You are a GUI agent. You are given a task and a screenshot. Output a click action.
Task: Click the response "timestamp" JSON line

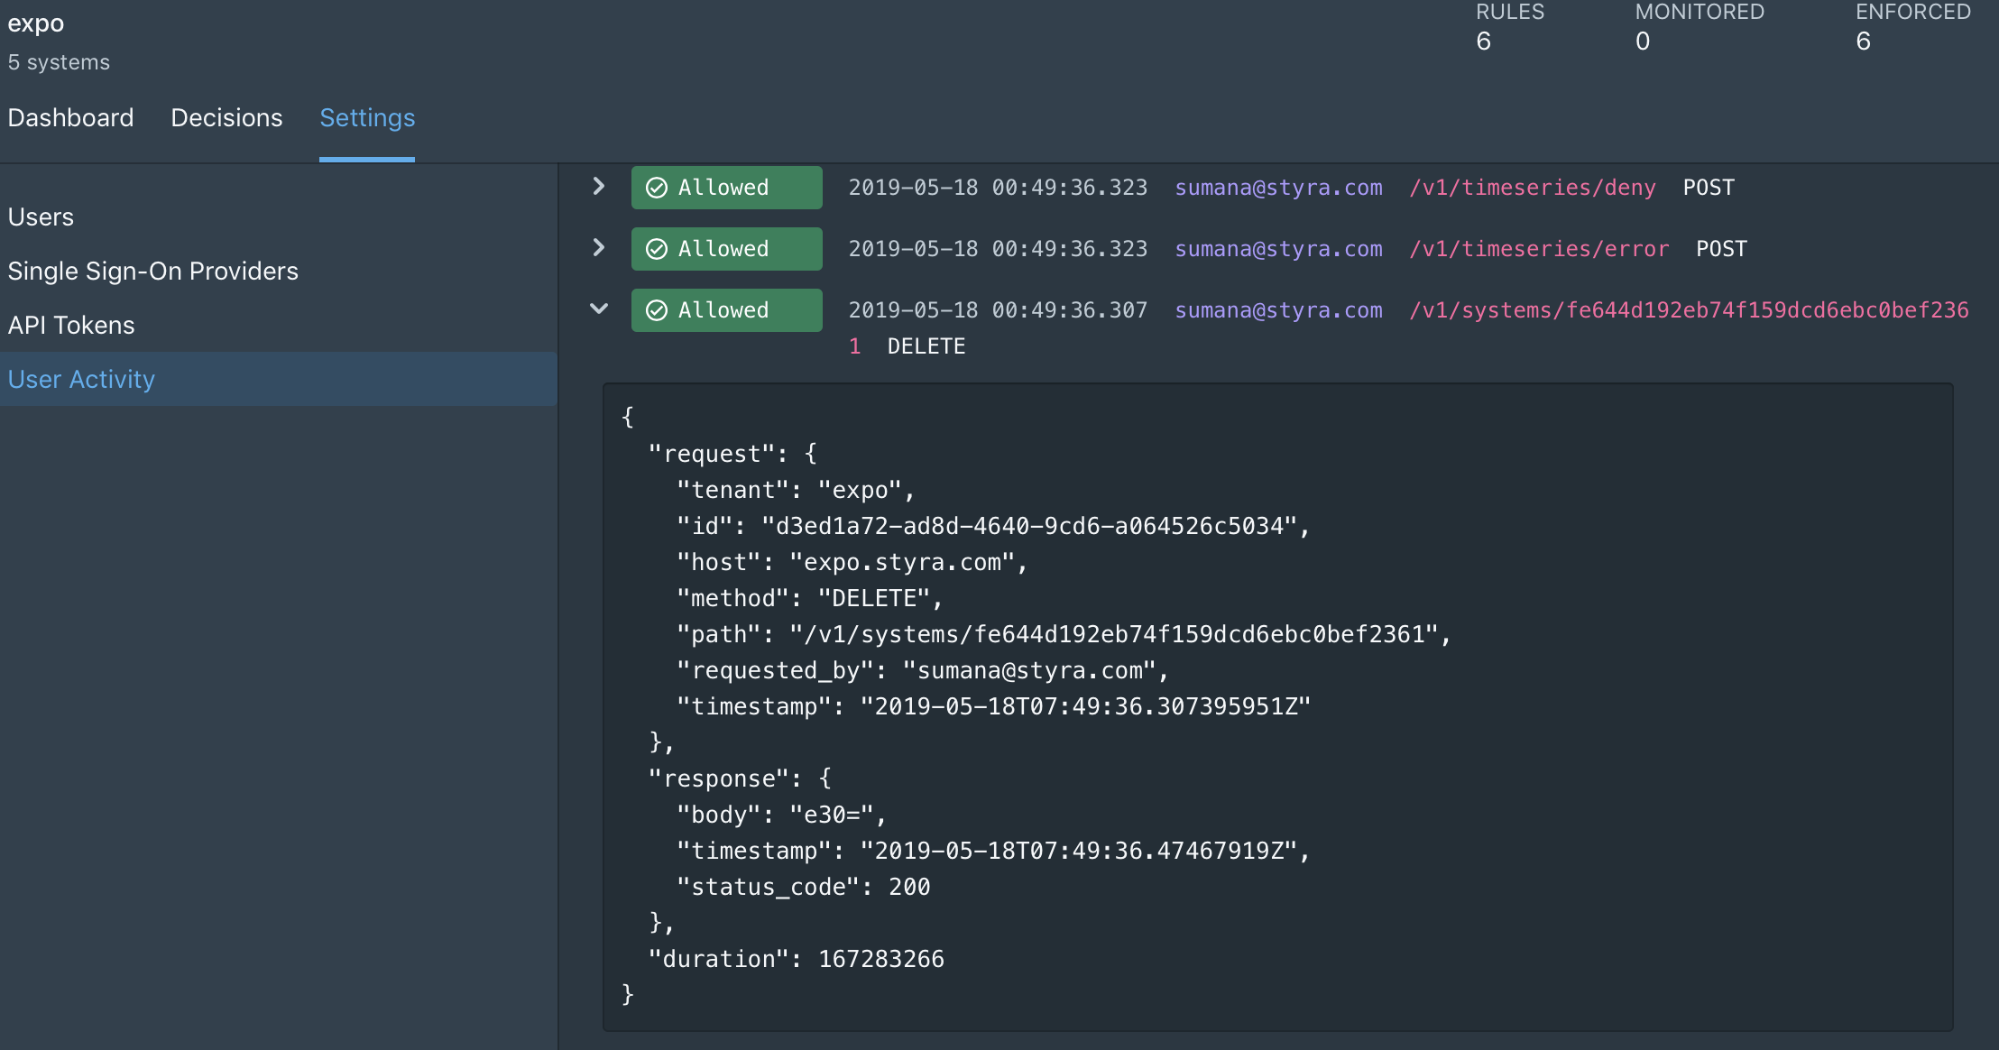click(993, 851)
